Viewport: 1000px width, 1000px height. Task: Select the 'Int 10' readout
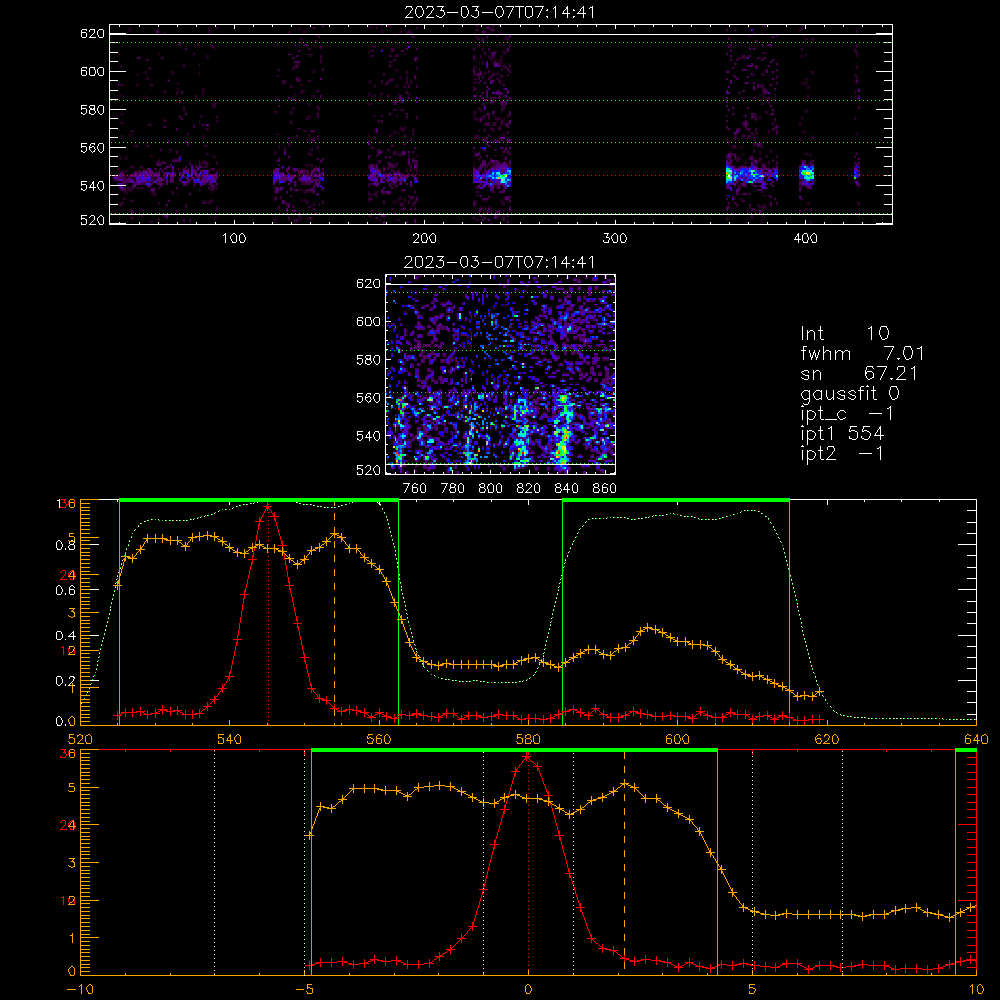coord(844,333)
